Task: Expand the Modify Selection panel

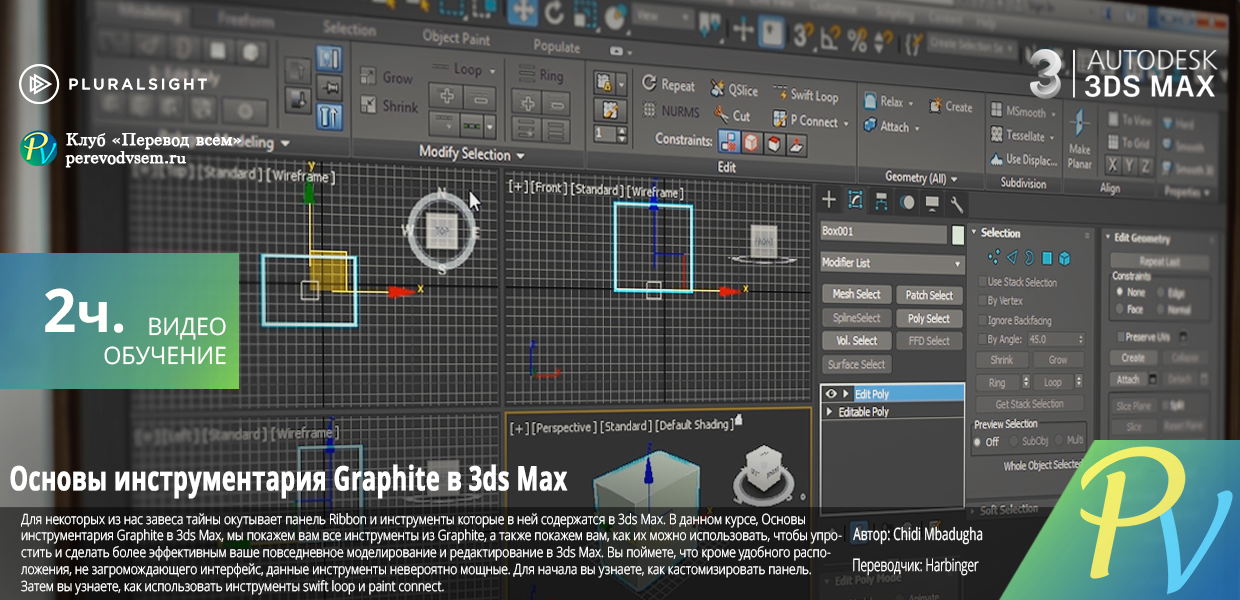Action: click(472, 154)
